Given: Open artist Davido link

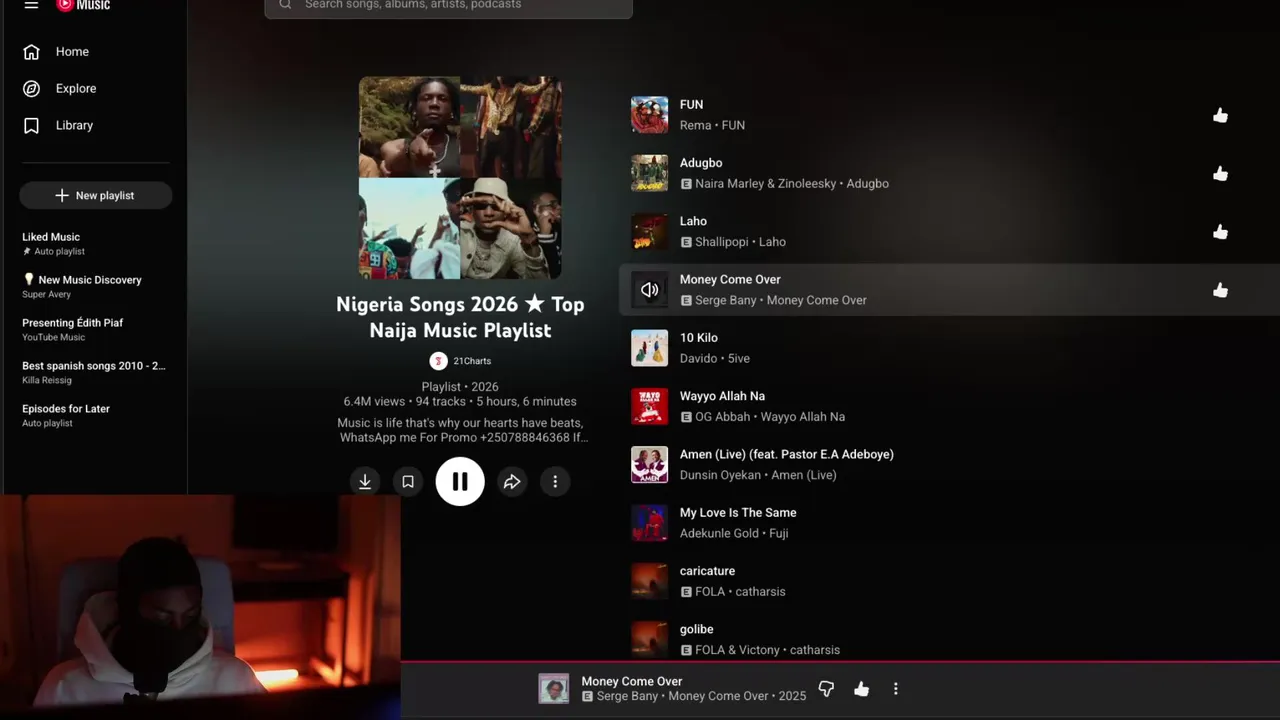Looking at the screenshot, I should coord(698,358).
